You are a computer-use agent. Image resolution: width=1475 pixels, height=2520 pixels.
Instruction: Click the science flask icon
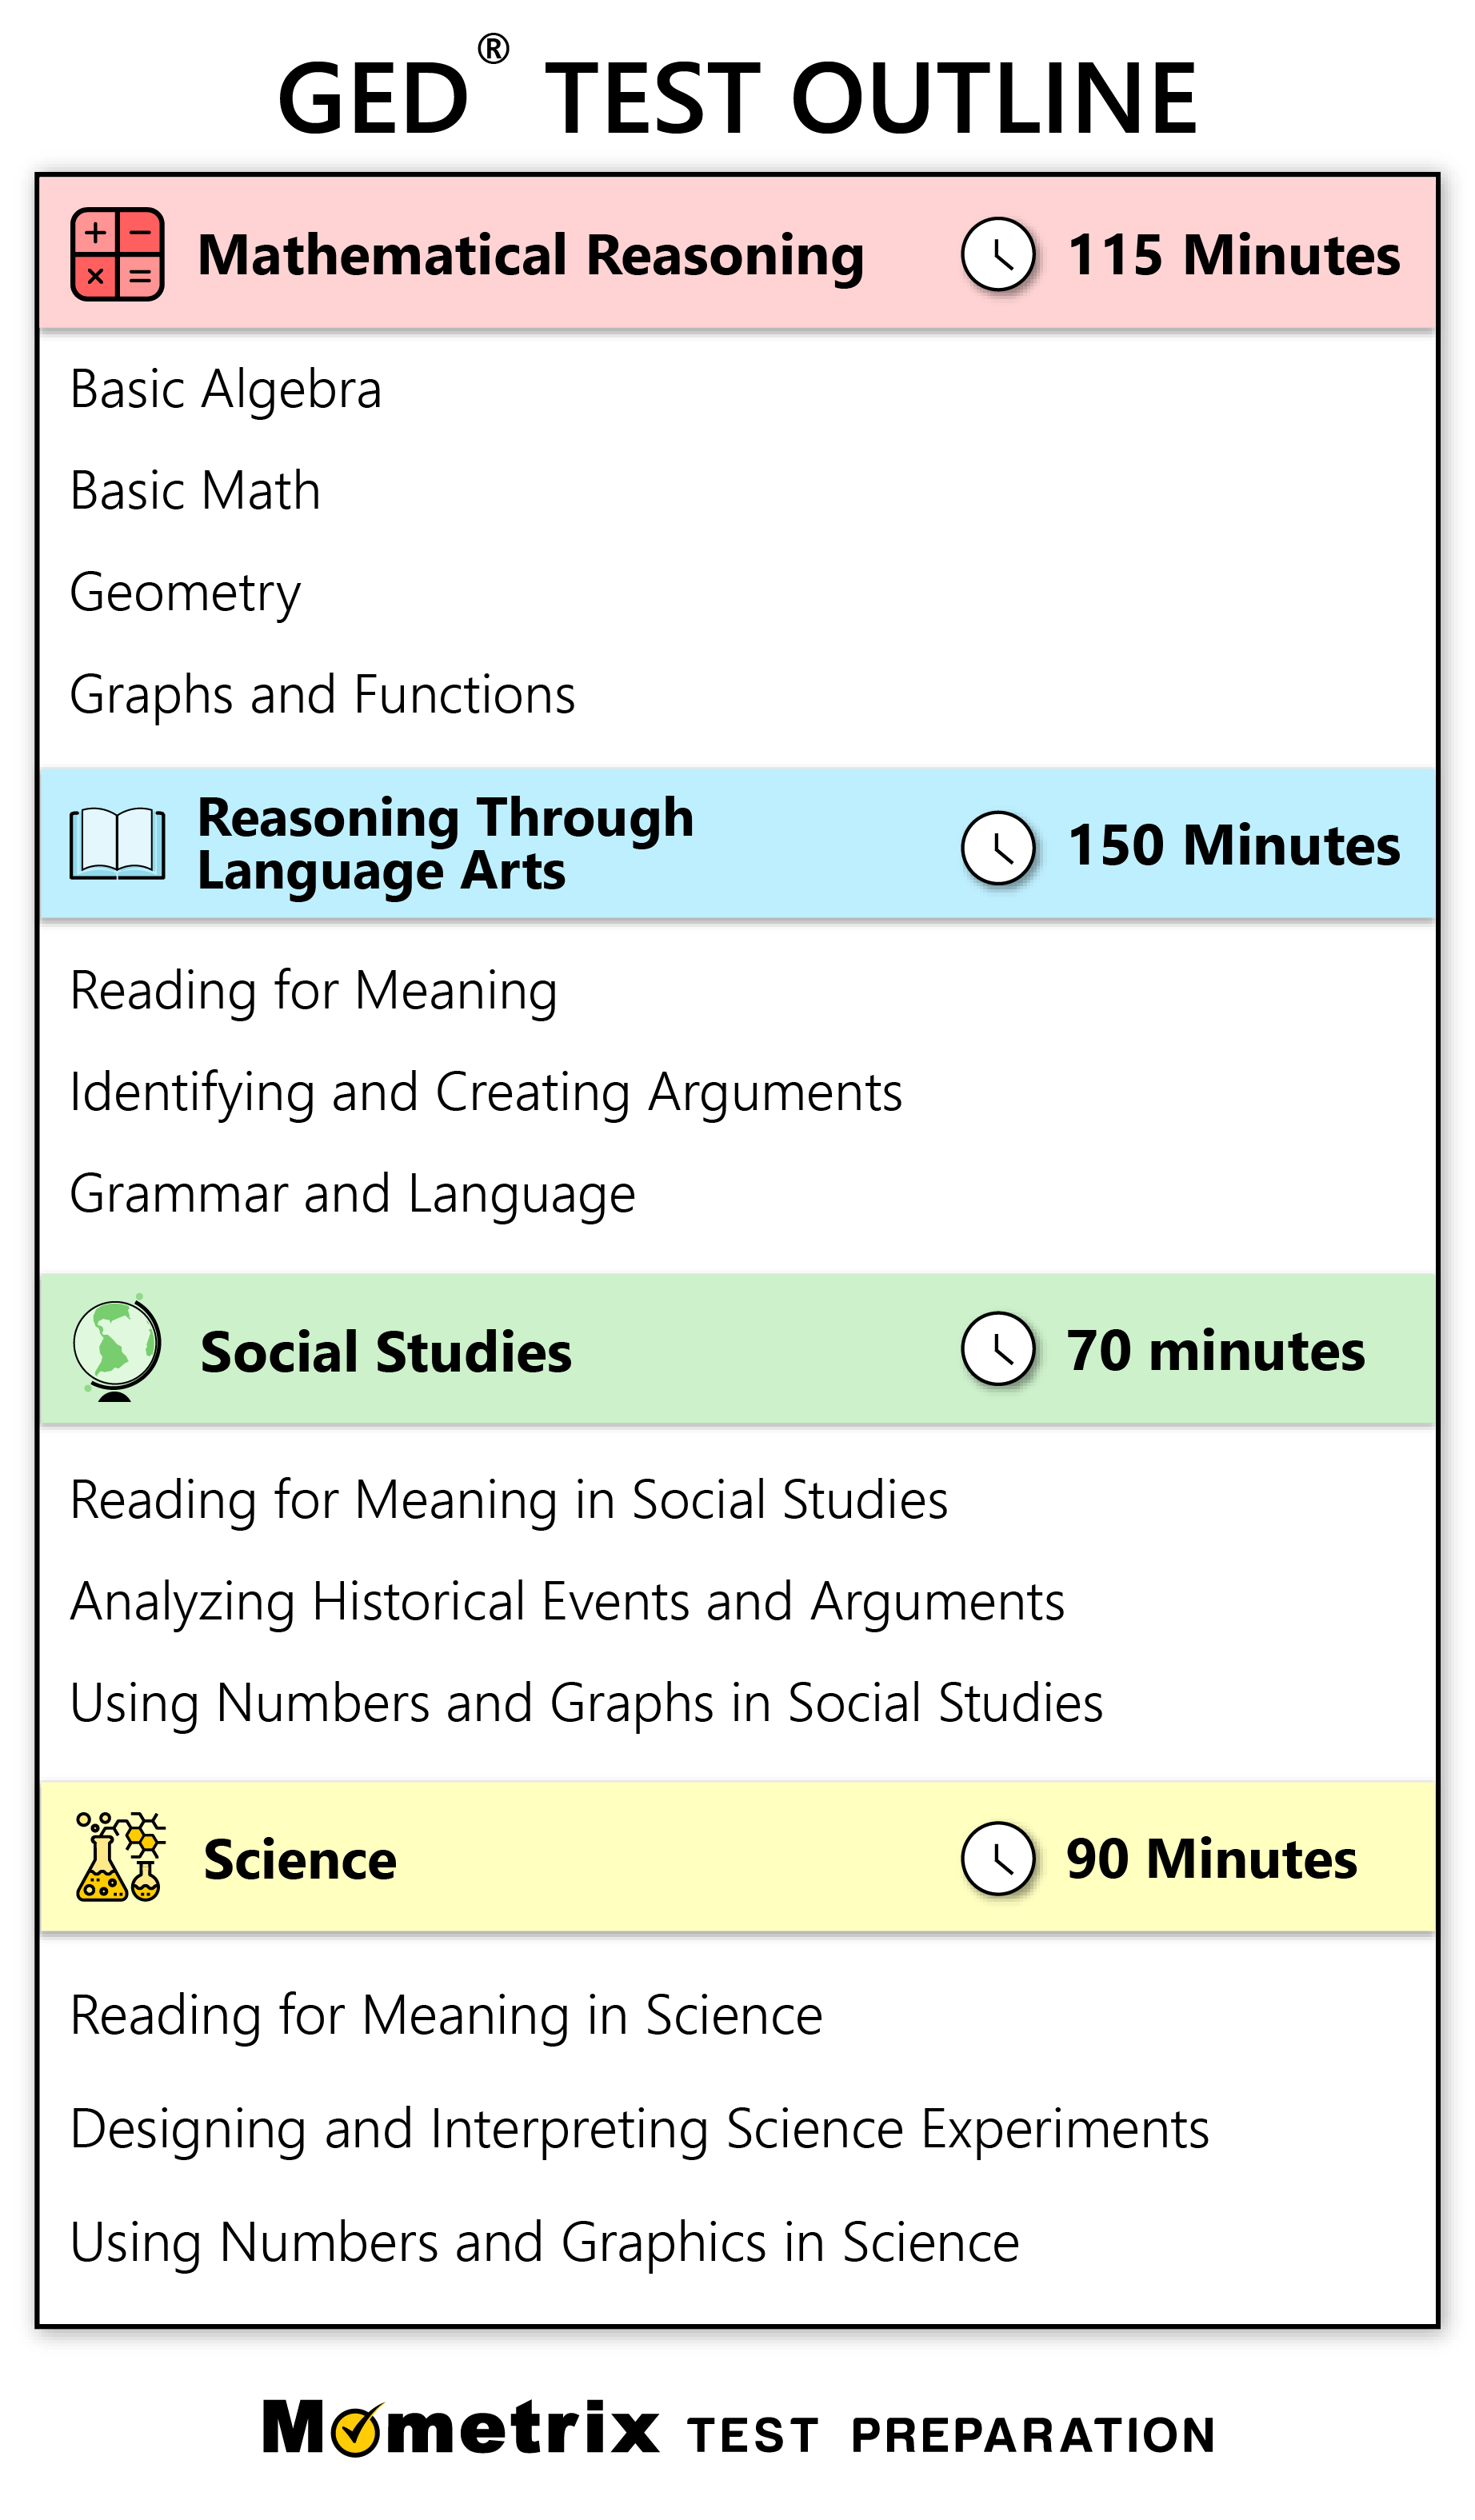coord(120,1857)
